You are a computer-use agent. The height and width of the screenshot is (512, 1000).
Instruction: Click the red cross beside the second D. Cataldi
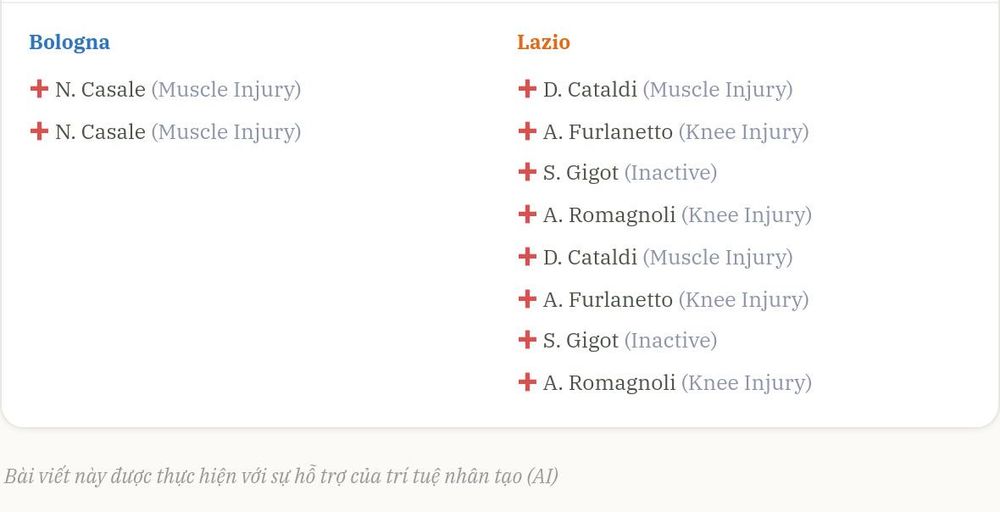(x=527, y=256)
